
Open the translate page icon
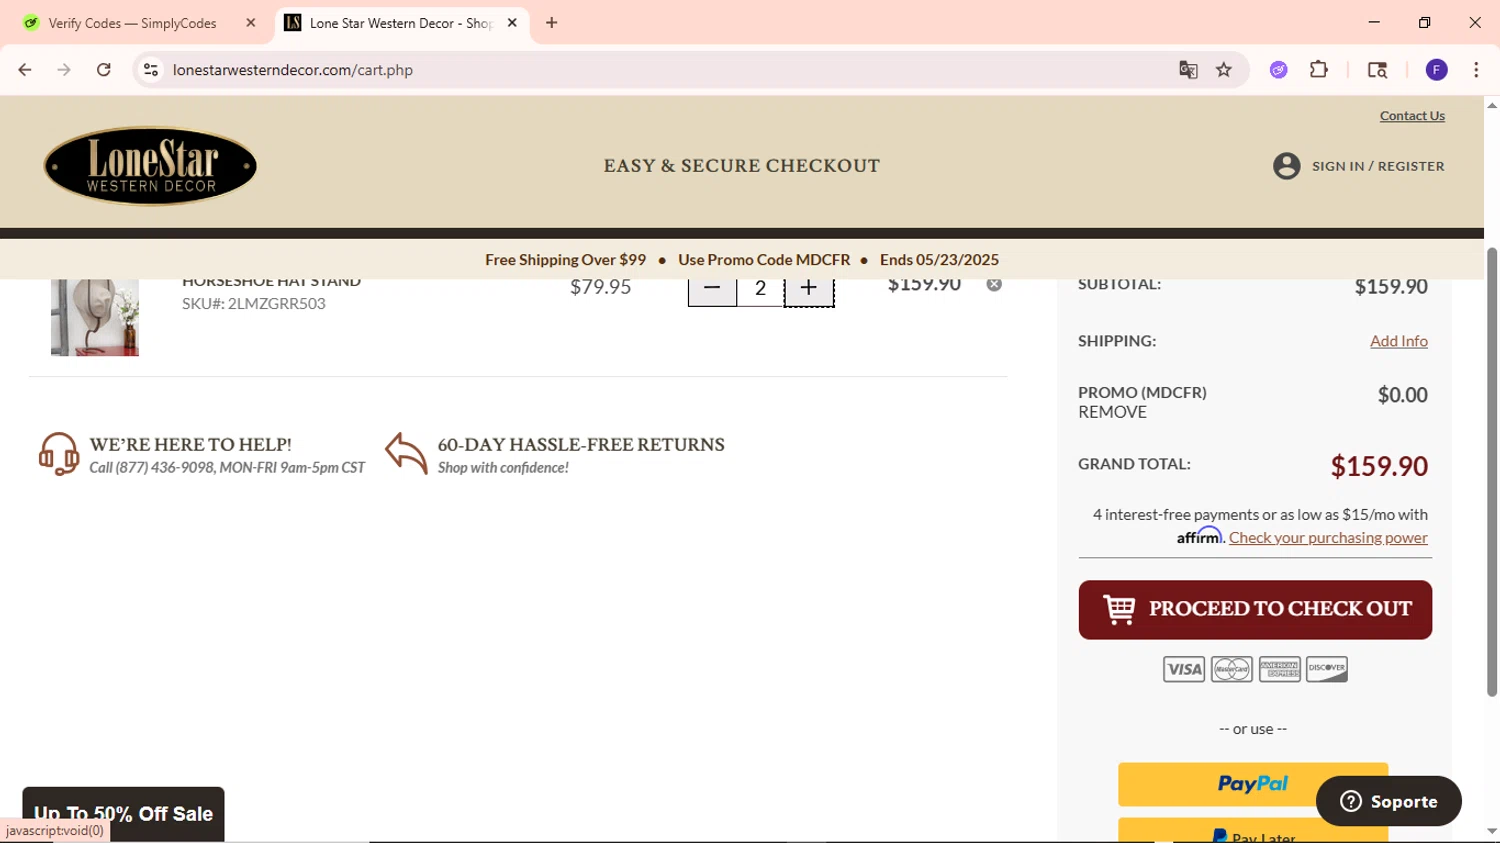(1188, 70)
